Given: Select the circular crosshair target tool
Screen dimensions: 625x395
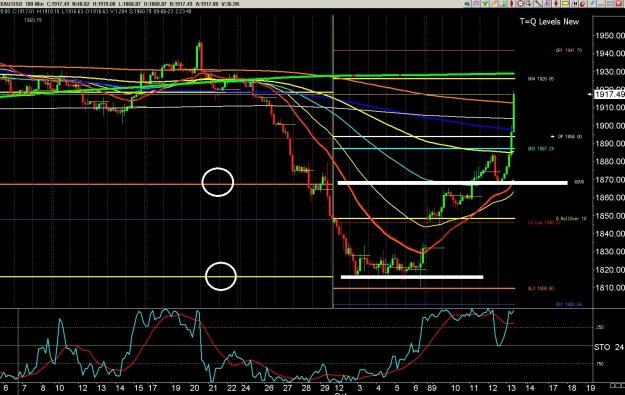Looking at the screenshot, I should (x=521, y=4).
